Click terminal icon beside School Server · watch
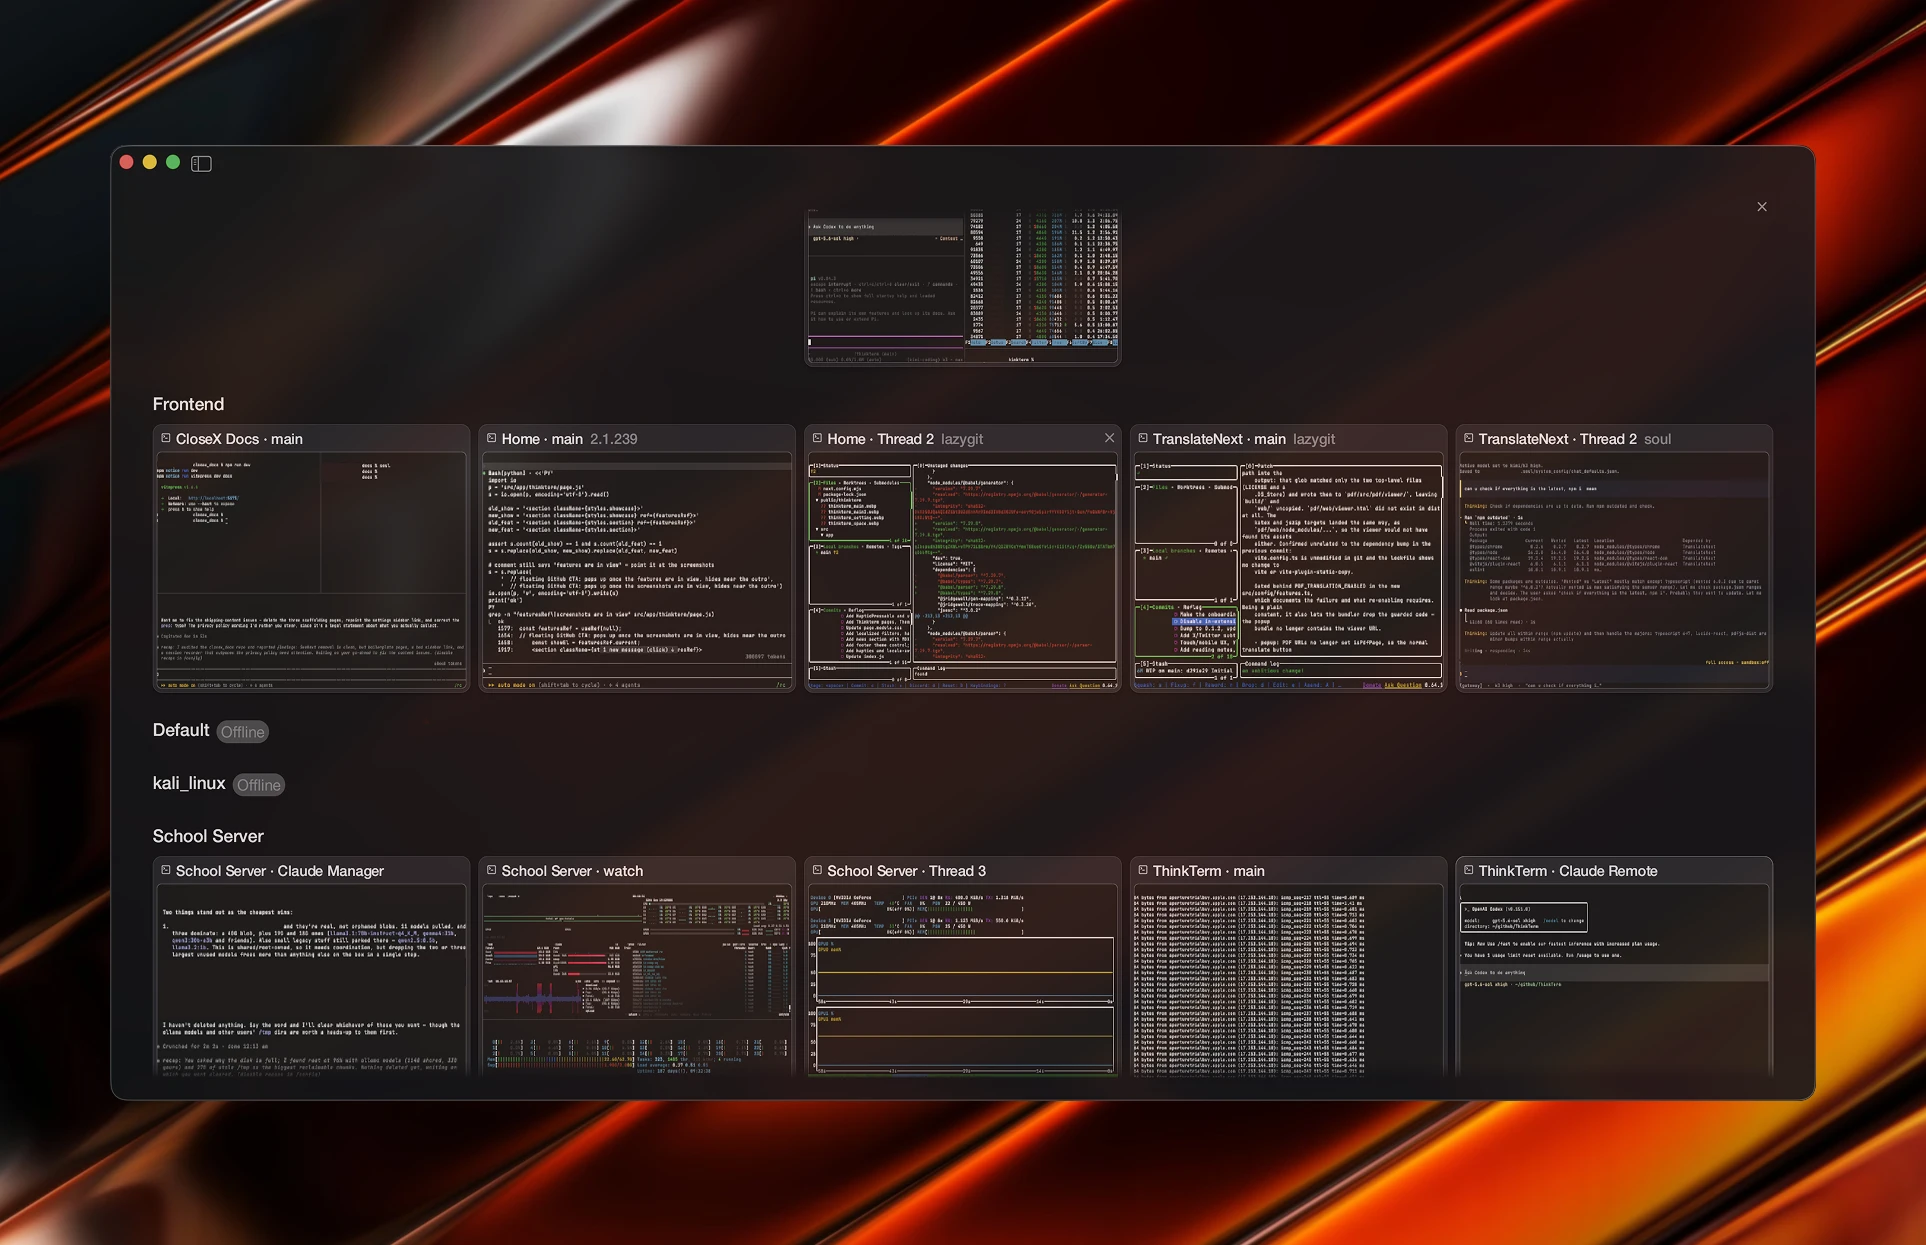Viewport: 1926px width, 1245px height. pyautogui.click(x=492, y=870)
